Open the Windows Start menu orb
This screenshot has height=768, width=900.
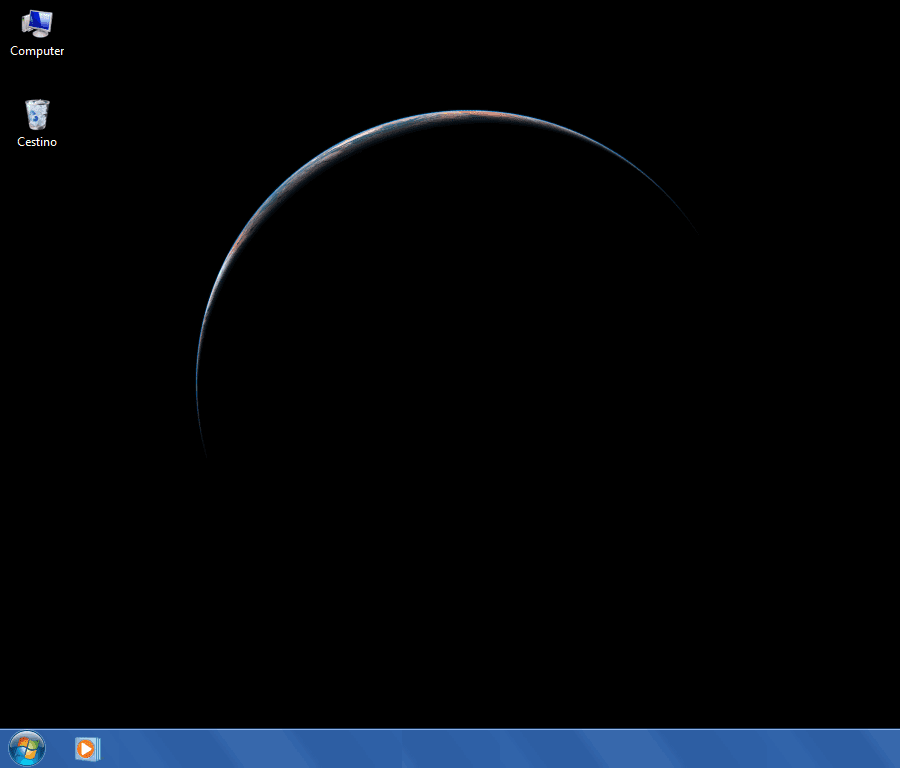(x=27, y=748)
